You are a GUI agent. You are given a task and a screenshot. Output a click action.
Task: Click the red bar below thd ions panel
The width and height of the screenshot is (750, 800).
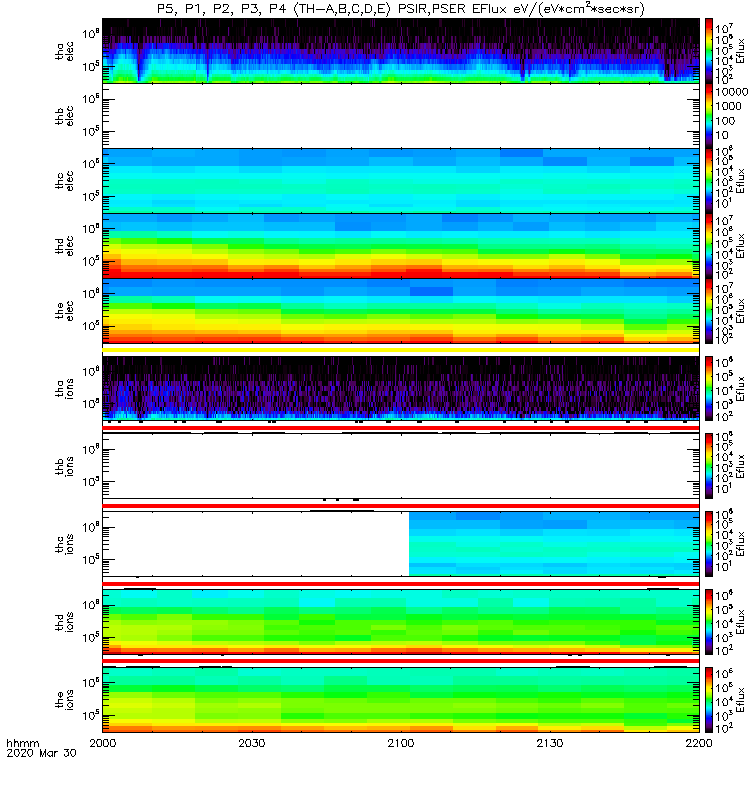(401, 661)
